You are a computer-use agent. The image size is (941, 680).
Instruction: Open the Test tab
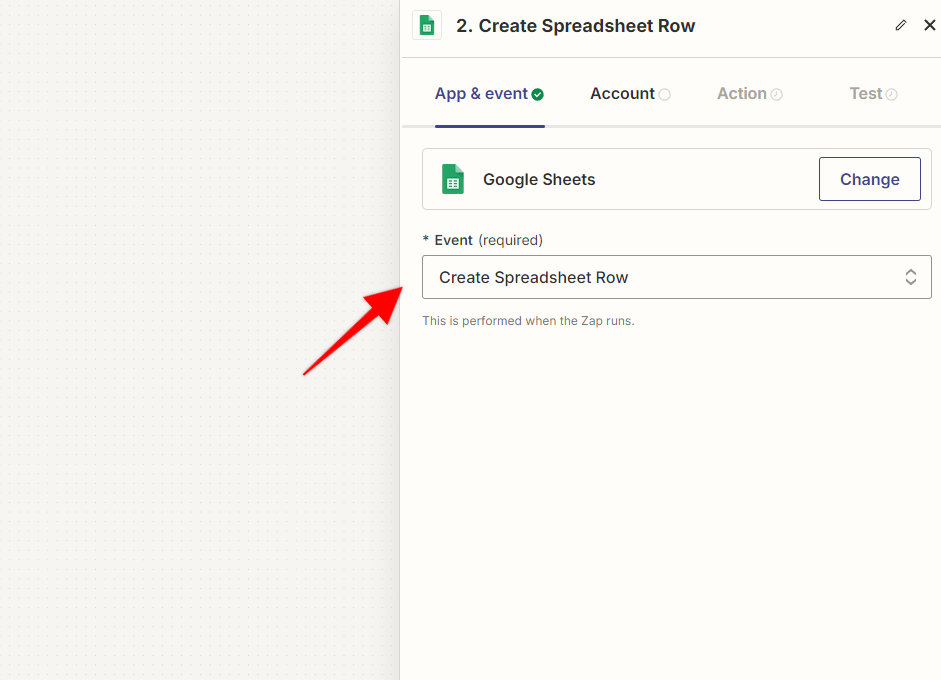coord(865,93)
